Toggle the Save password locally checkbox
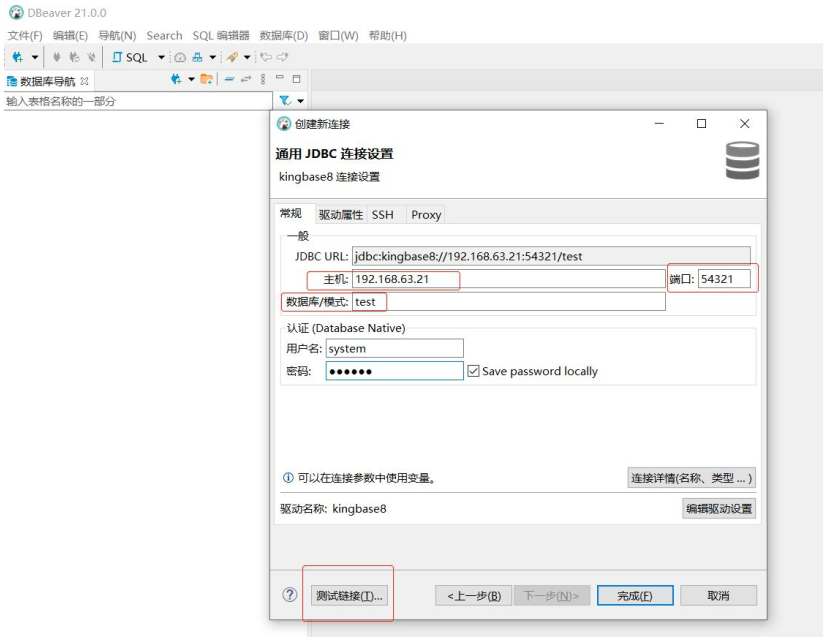This screenshot has height=641, width=823. (x=473, y=371)
